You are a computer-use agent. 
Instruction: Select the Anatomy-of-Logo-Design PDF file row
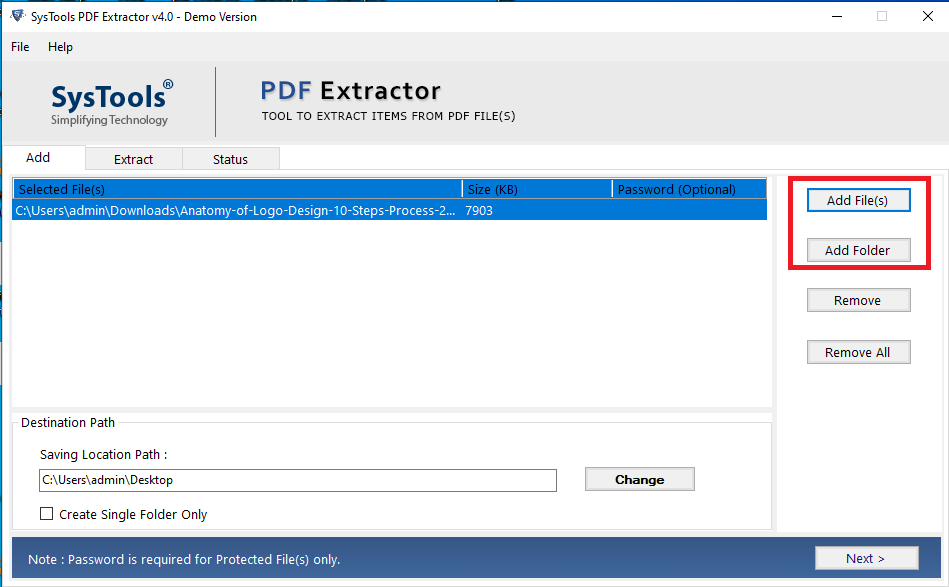coord(390,211)
